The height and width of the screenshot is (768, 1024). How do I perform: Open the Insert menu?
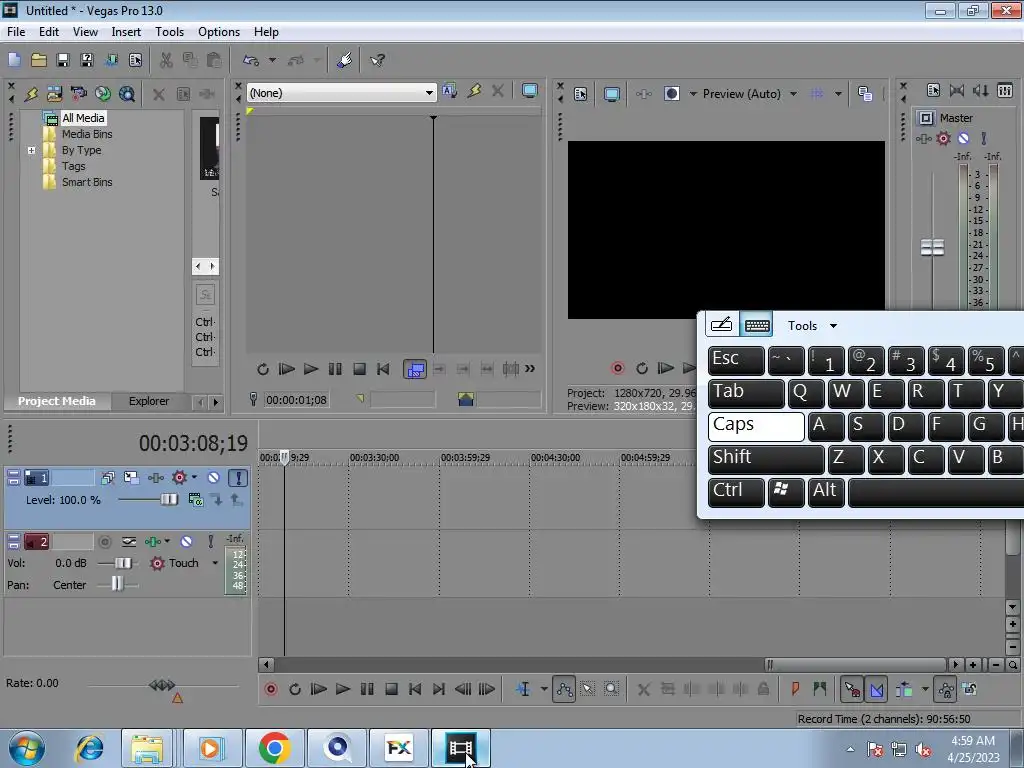tap(126, 32)
